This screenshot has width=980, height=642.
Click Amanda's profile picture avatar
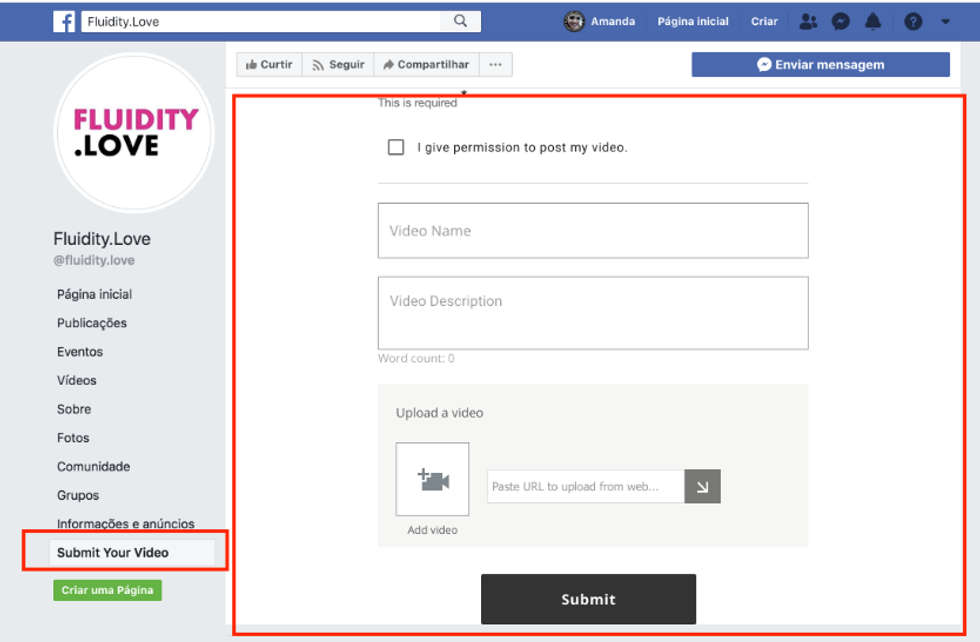coord(574,21)
